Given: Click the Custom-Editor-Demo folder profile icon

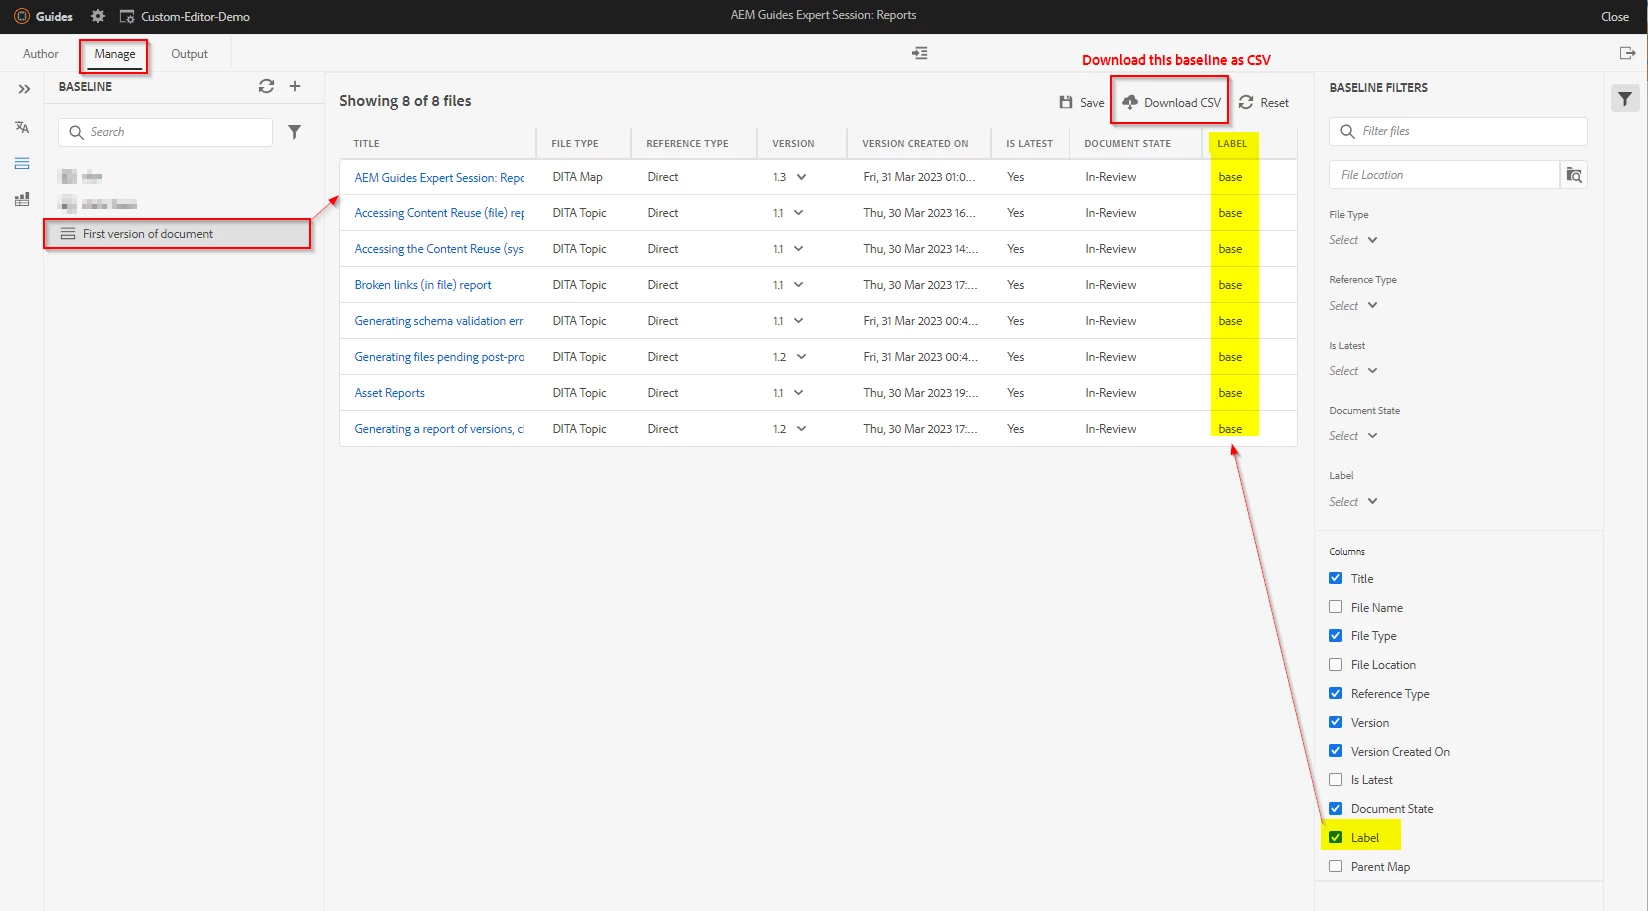Looking at the screenshot, I should click(127, 16).
